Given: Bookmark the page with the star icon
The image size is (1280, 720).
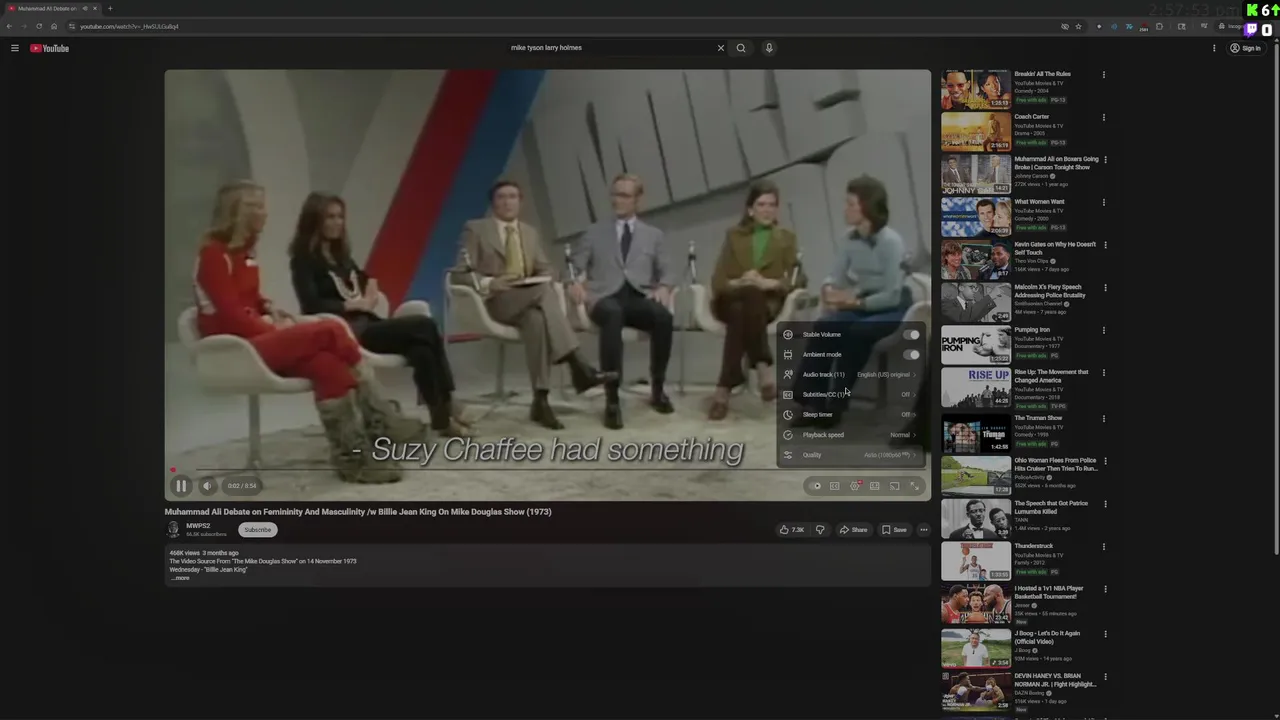Looking at the screenshot, I should tap(1078, 26).
